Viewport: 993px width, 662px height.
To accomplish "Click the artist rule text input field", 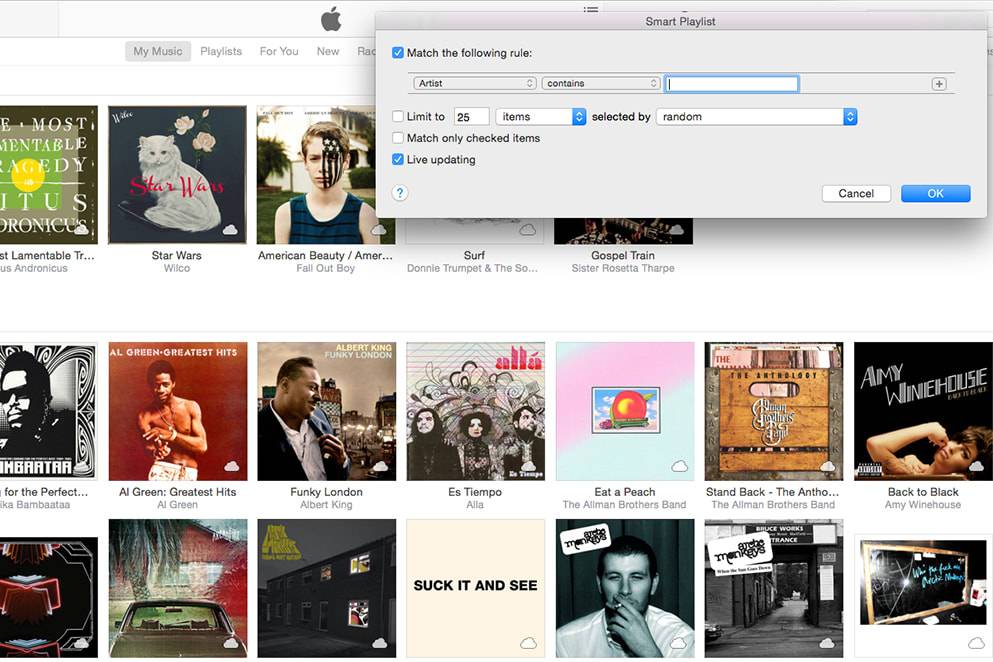I will point(731,84).
